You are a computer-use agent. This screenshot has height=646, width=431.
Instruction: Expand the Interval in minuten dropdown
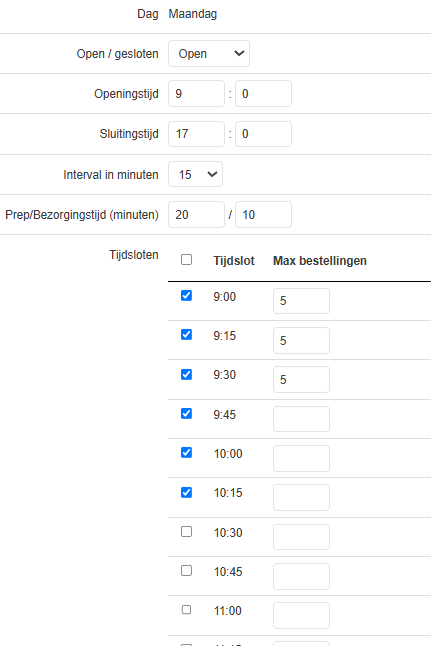pyautogui.click(x=195, y=174)
